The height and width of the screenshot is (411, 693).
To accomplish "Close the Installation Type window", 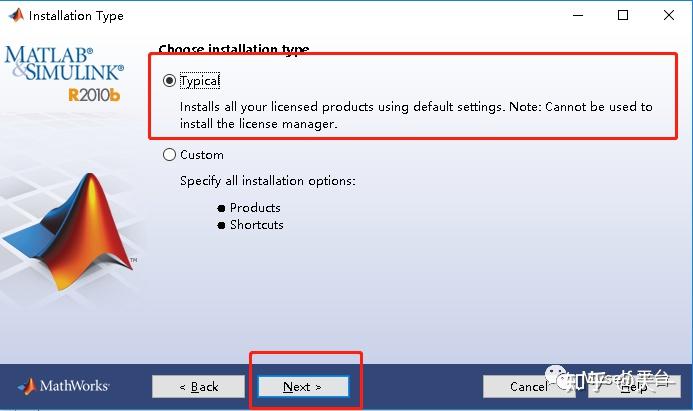I will 669,15.
